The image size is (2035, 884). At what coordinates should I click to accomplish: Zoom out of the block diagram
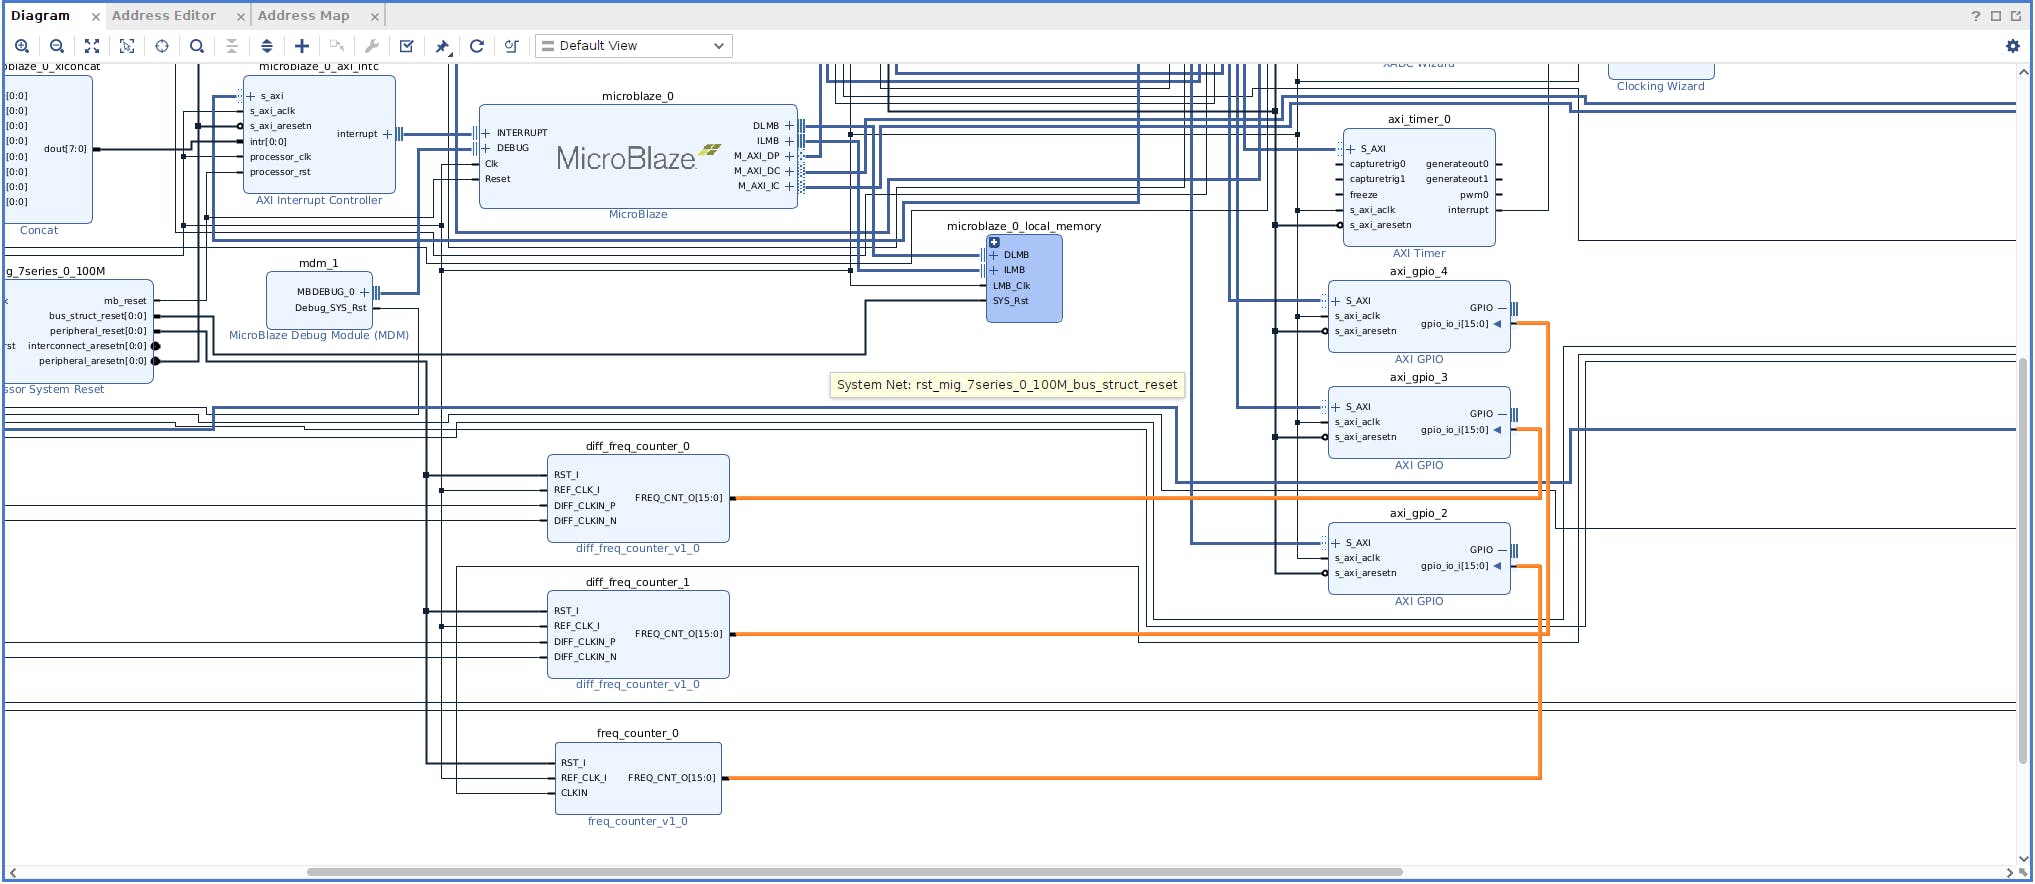57,46
